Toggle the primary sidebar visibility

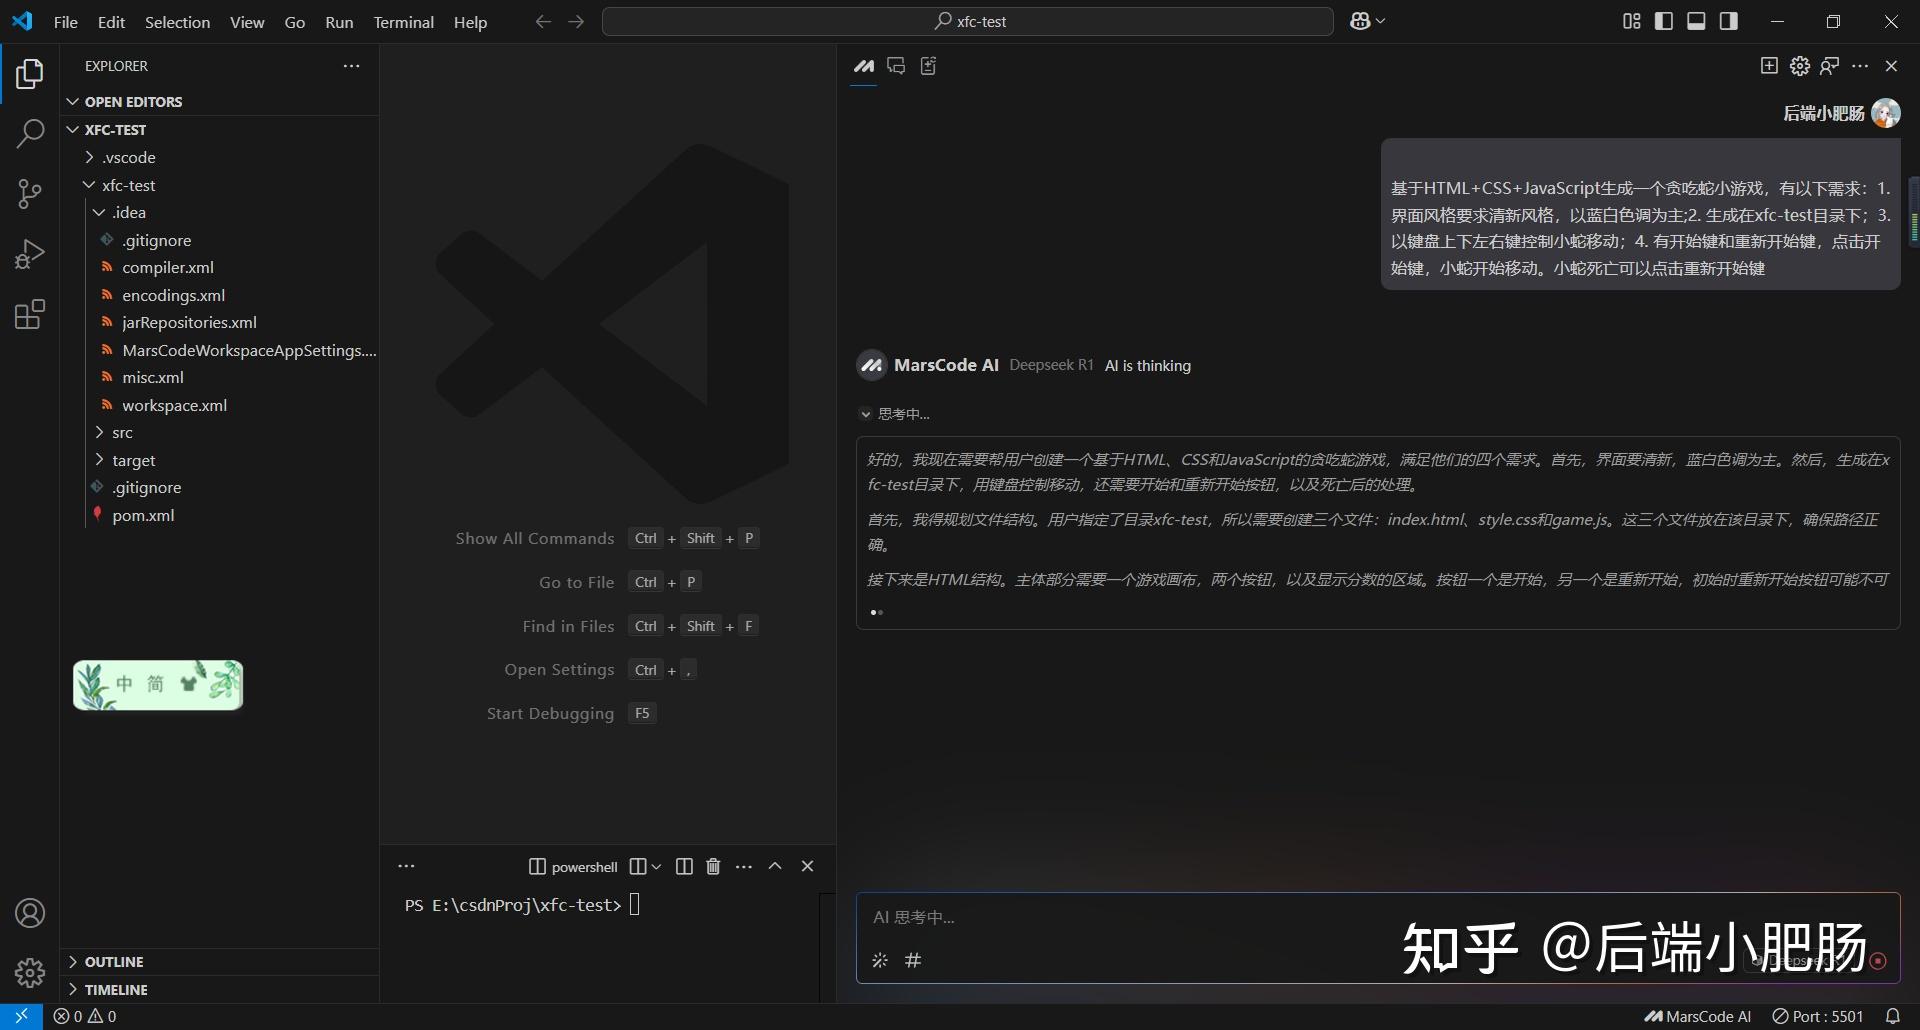click(1663, 21)
